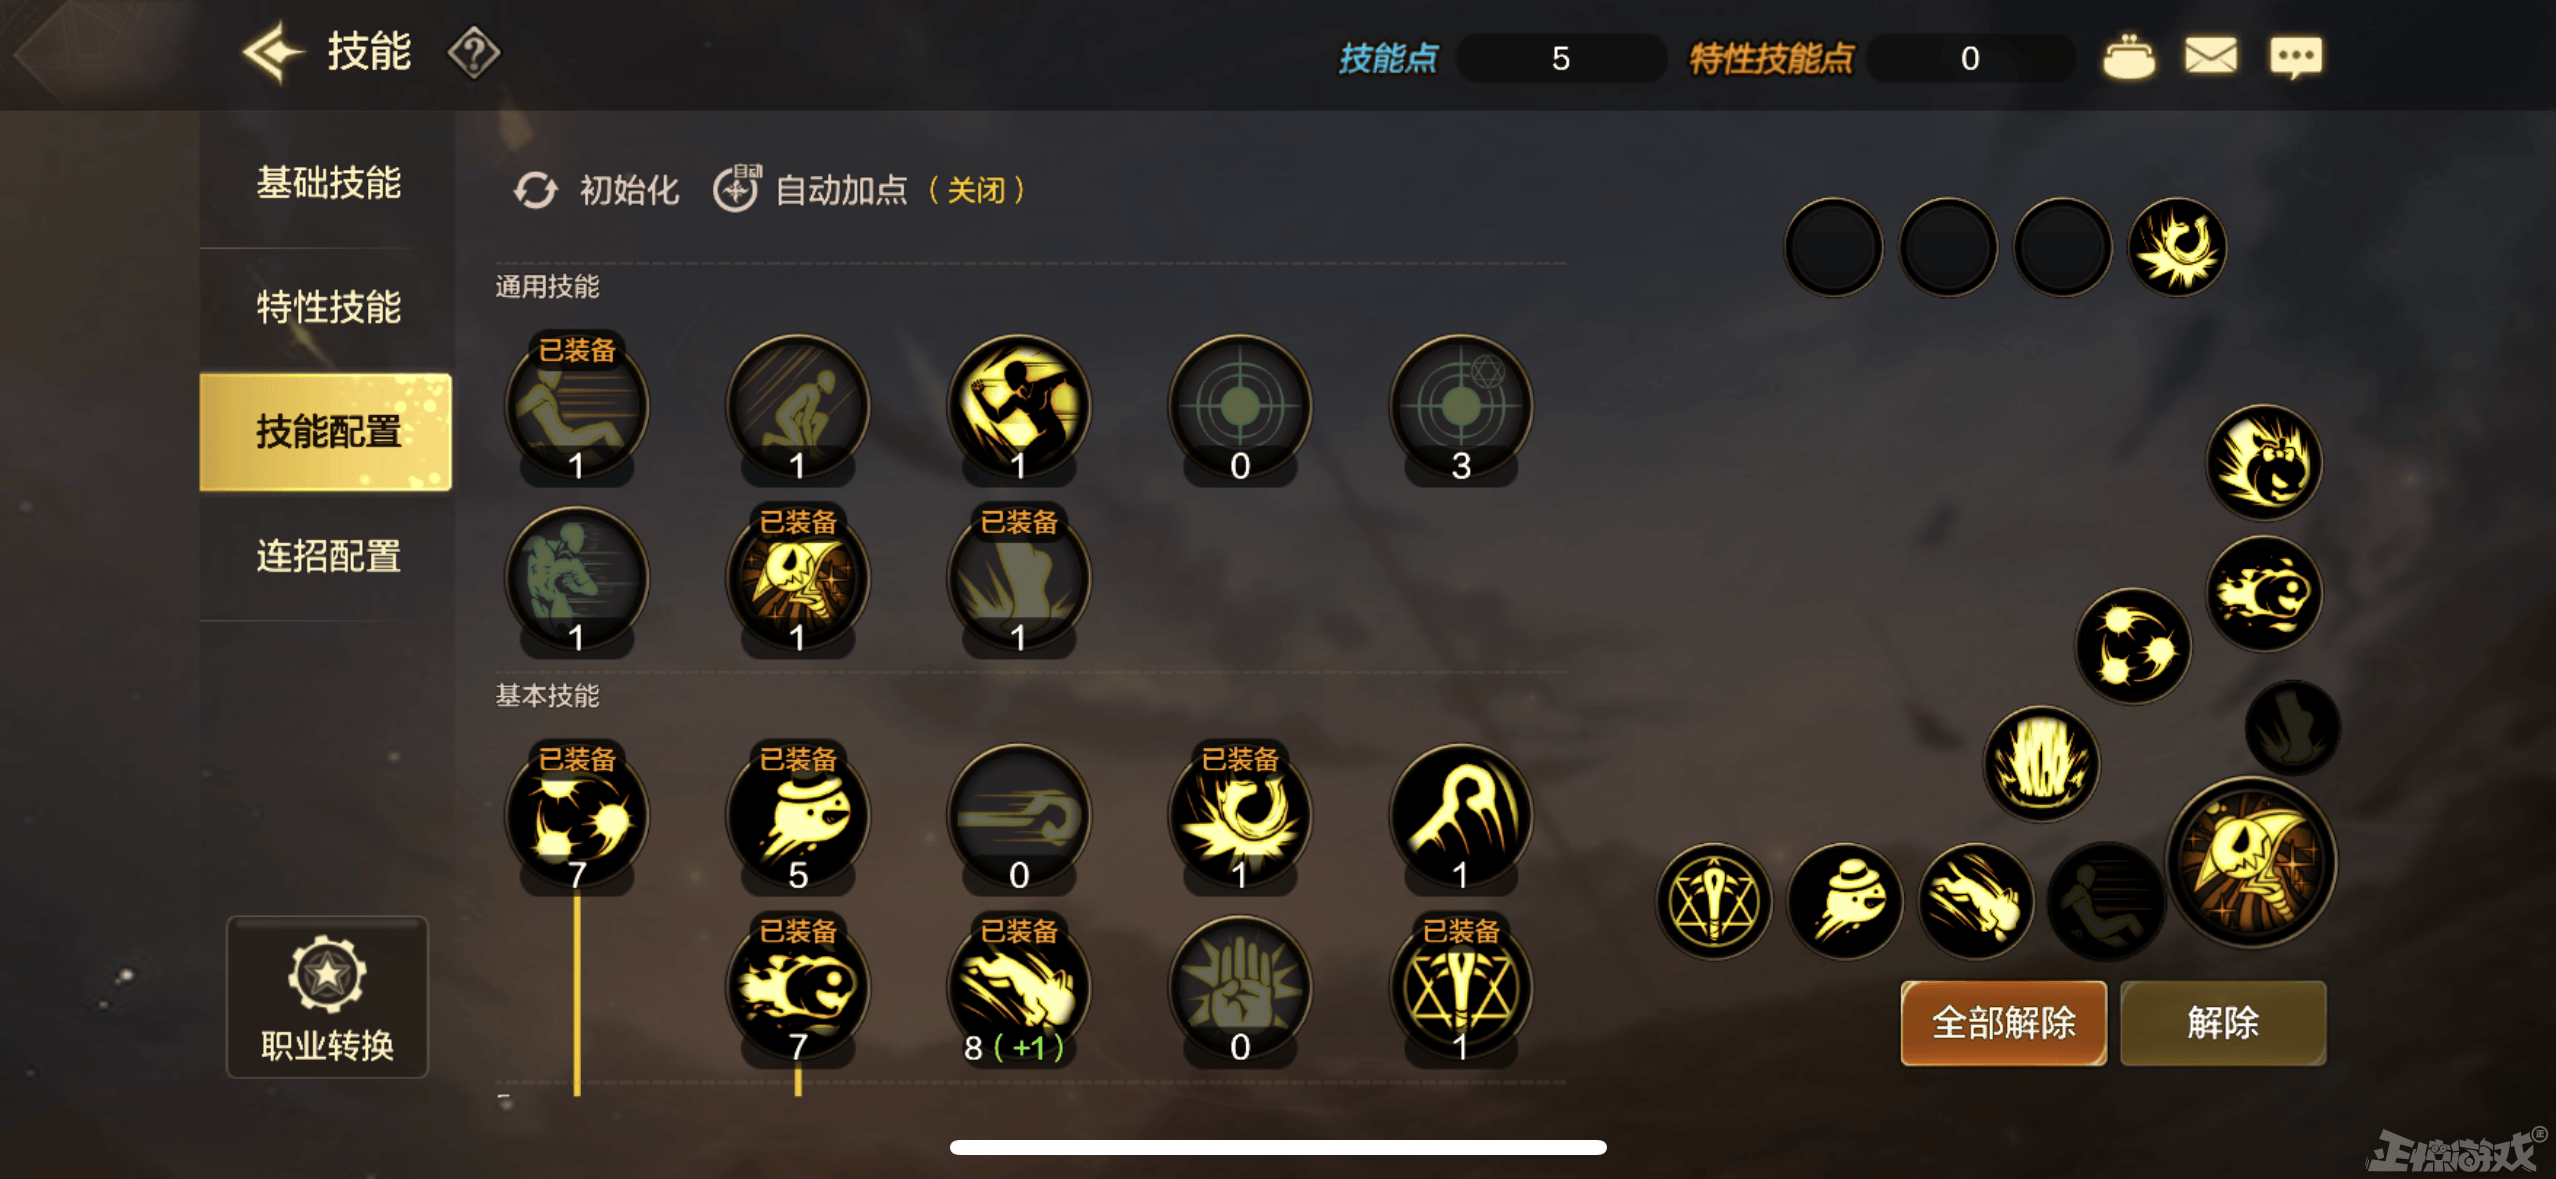2556x1179 pixels.
Task: Toggle 自动加点 auto skill allocation
Action: (870, 189)
